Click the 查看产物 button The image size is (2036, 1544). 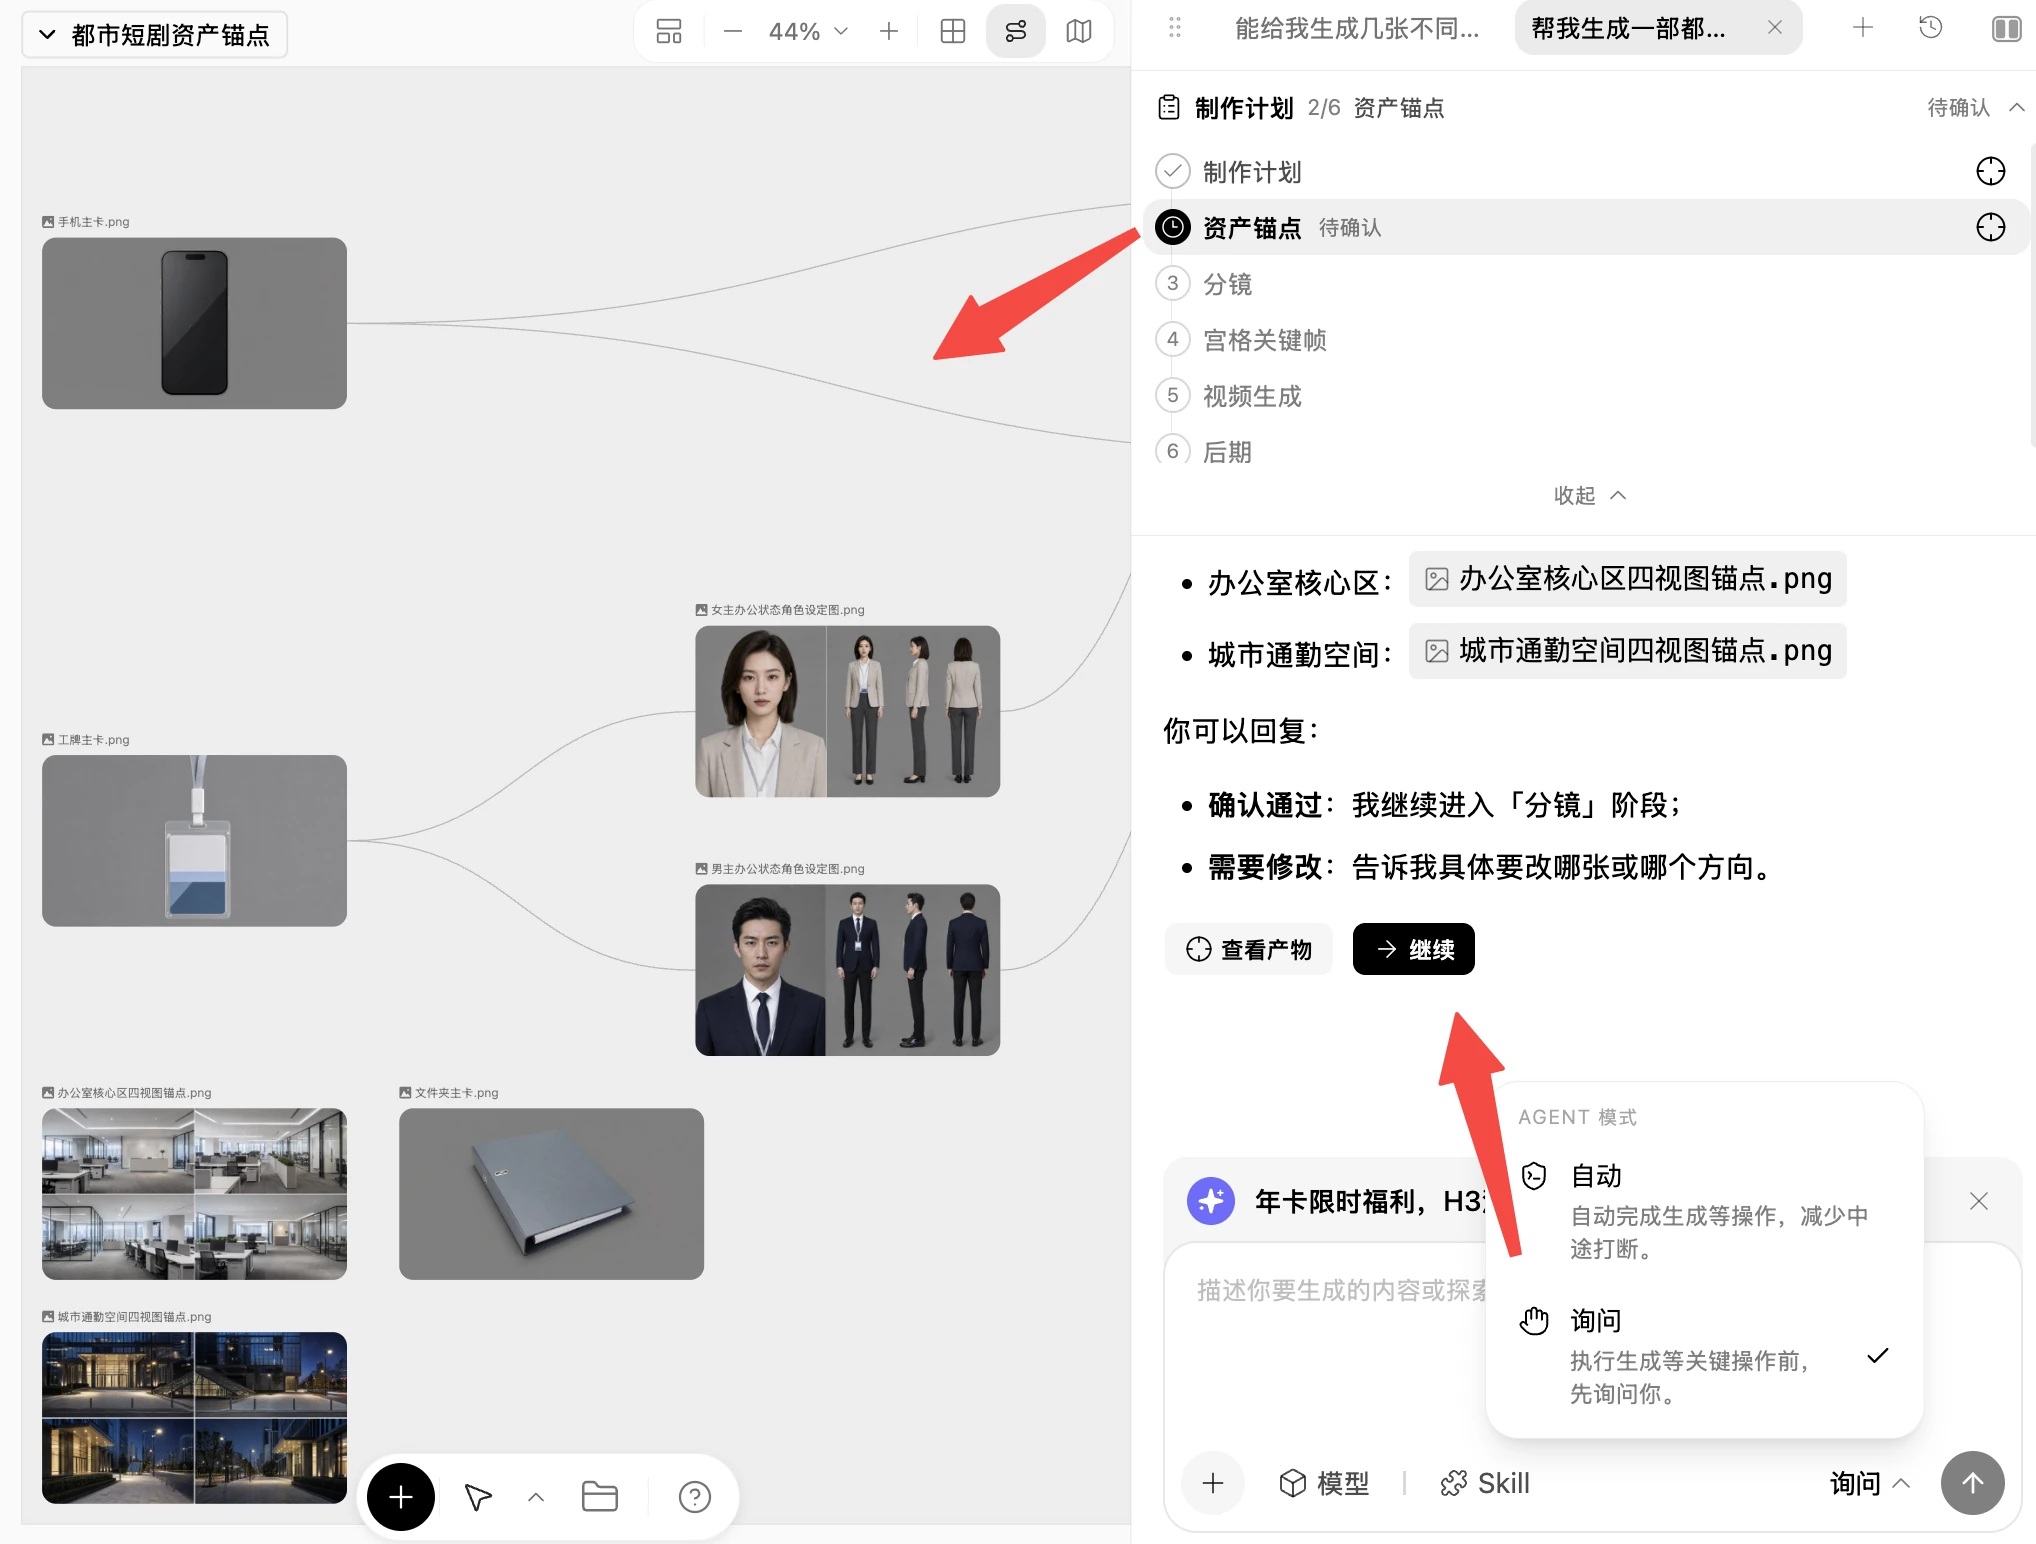coord(1248,949)
